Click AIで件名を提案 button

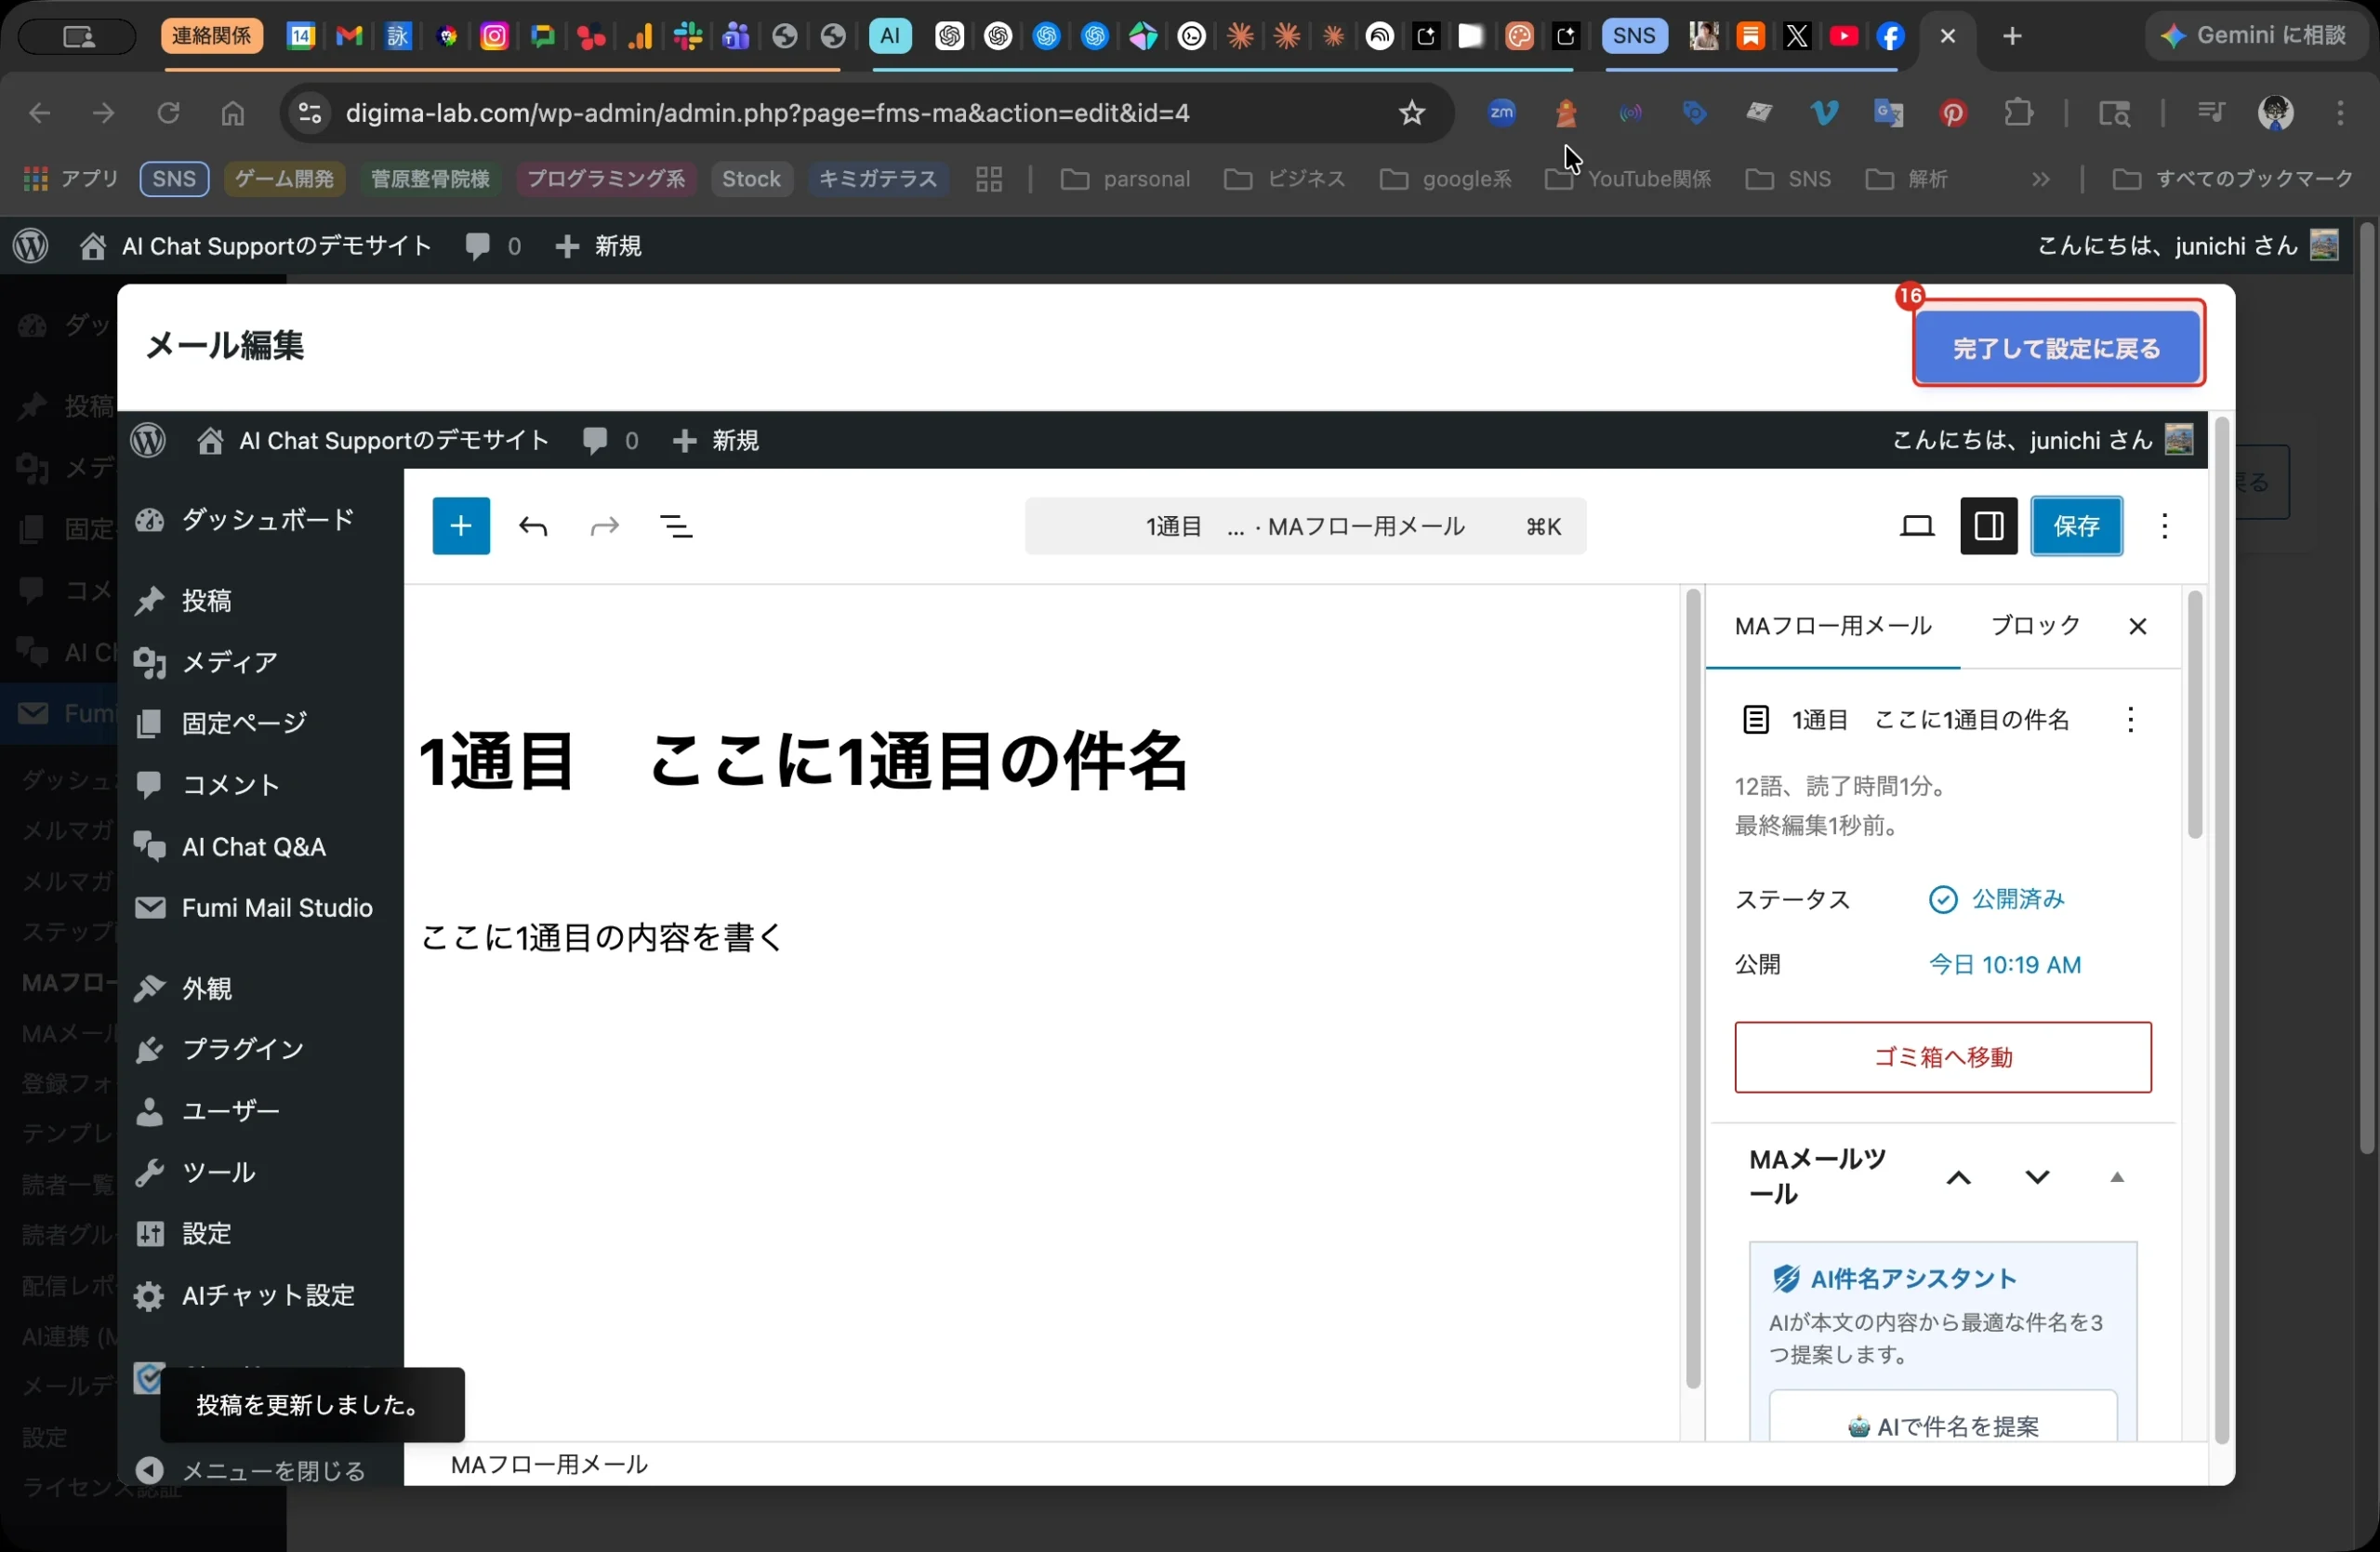(1942, 1426)
